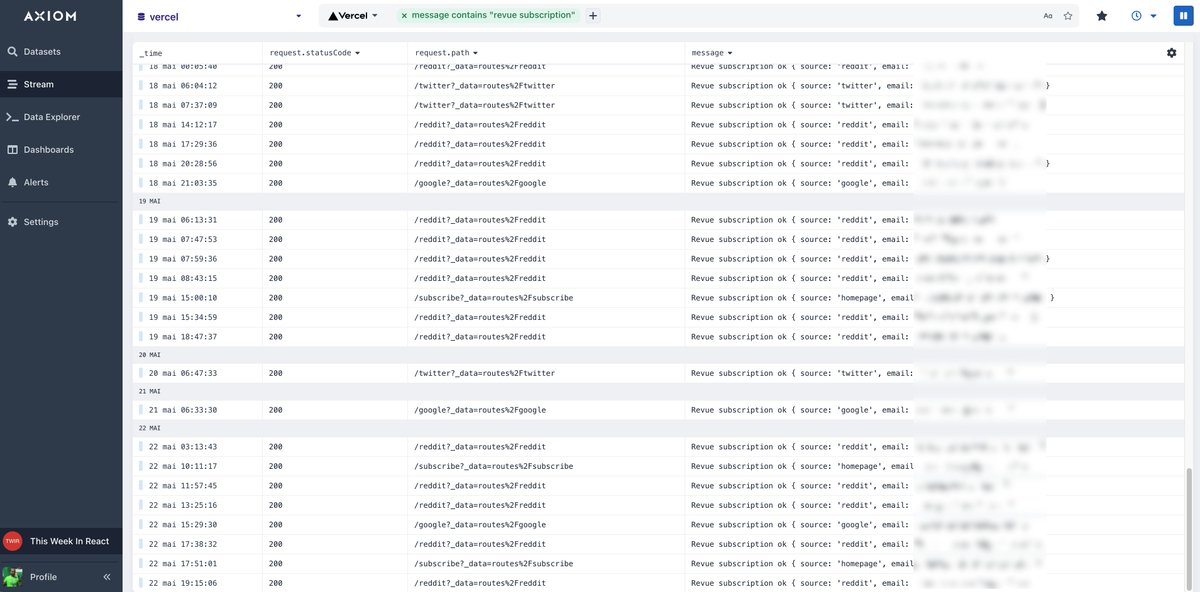Open the Alerts panel
1200x592 pixels.
click(x=34, y=181)
